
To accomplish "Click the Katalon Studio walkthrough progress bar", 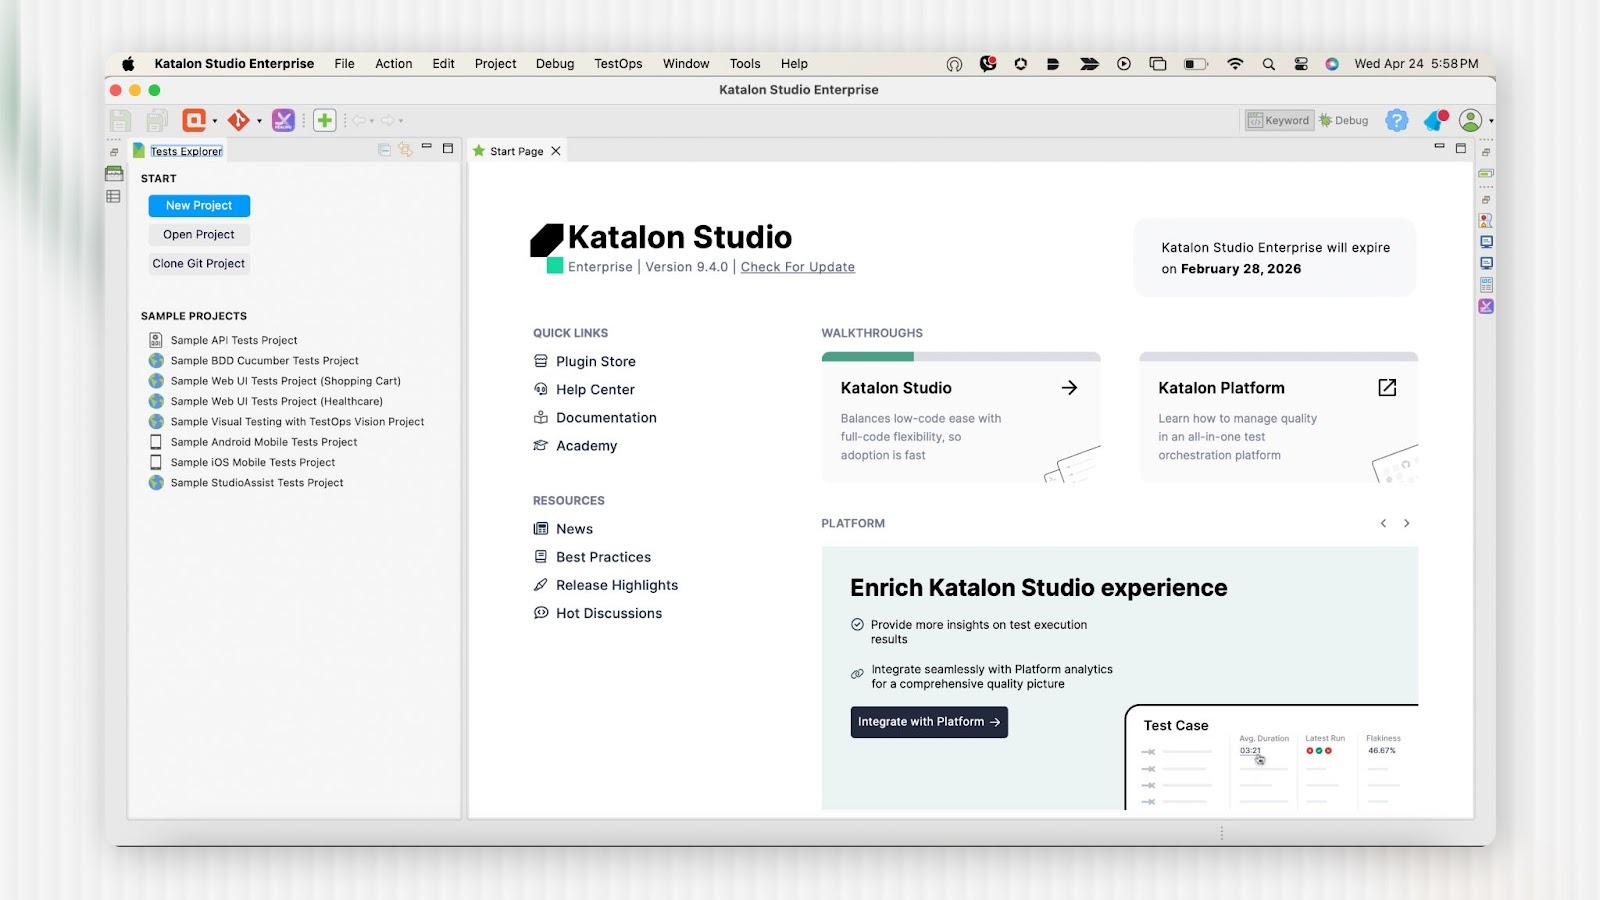I will pos(961,357).
